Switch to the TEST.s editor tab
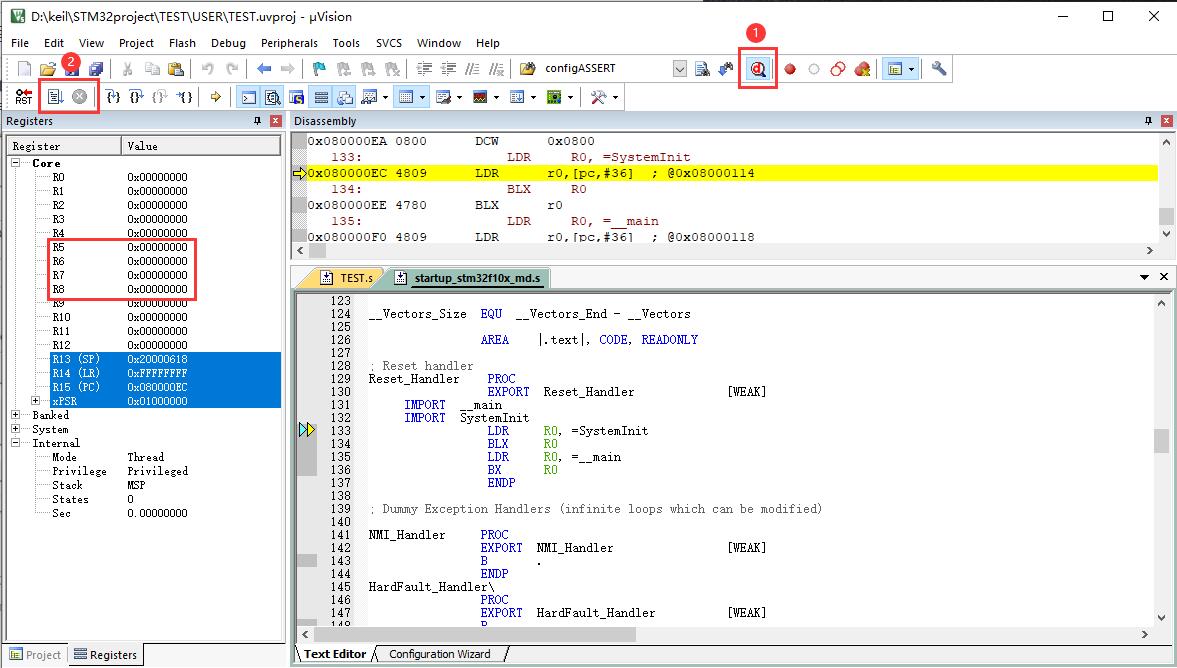This screenshot has width=1177, height=668. click(x=346, y=278)
